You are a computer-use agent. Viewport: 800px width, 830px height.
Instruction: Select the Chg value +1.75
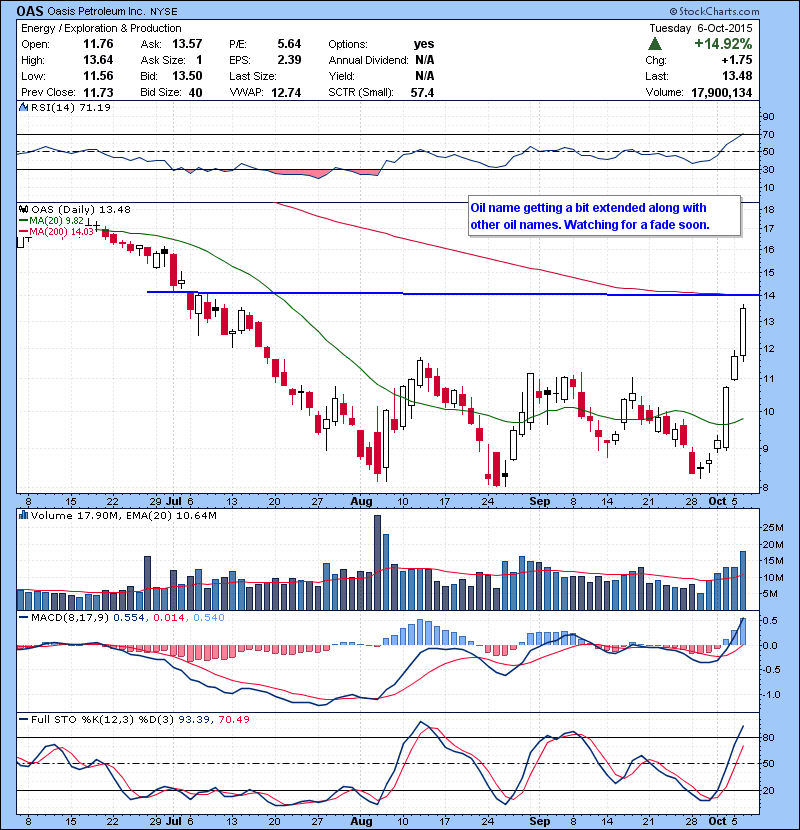736,60
